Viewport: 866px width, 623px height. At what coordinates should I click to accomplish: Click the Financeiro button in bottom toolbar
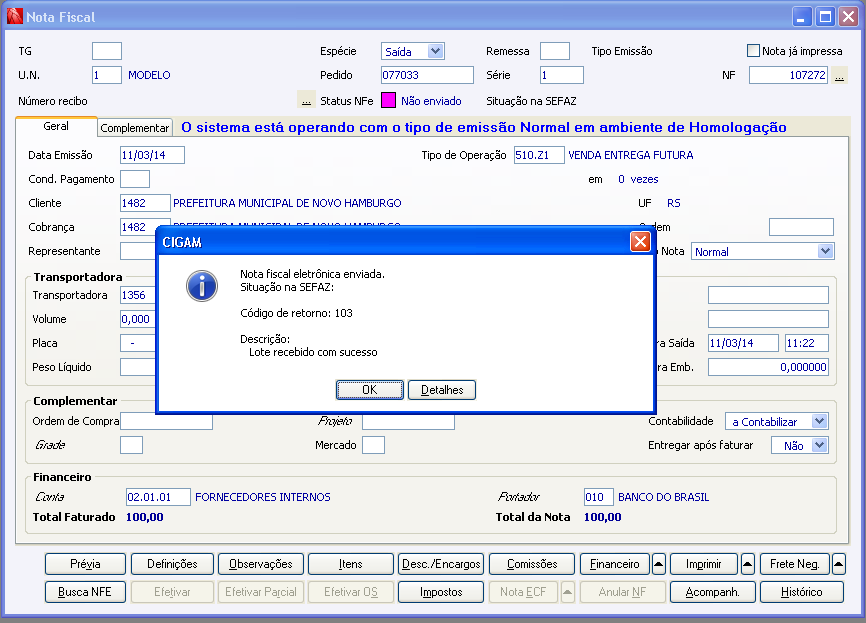pos(615,564)
